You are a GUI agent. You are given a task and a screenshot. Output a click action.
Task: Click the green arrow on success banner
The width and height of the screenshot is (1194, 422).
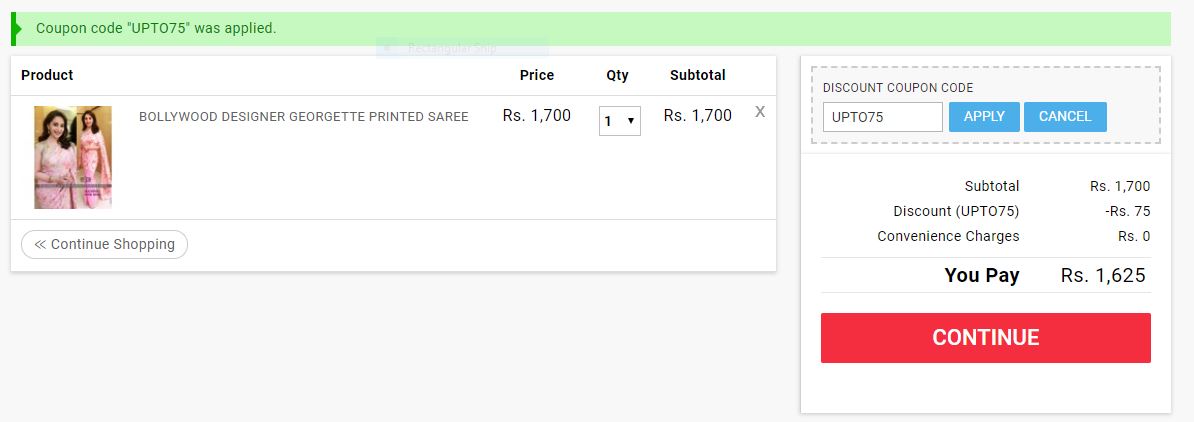(x=15, y=28)
